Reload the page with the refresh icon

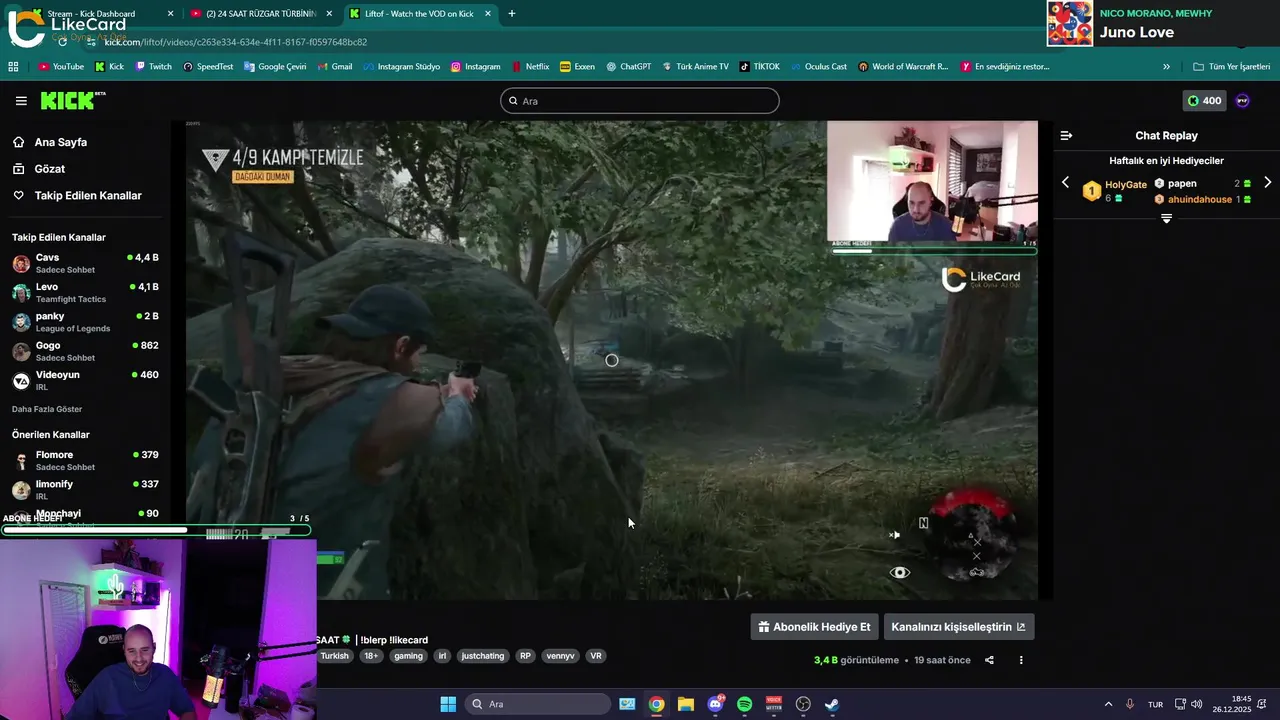click(x=62, y=42)
